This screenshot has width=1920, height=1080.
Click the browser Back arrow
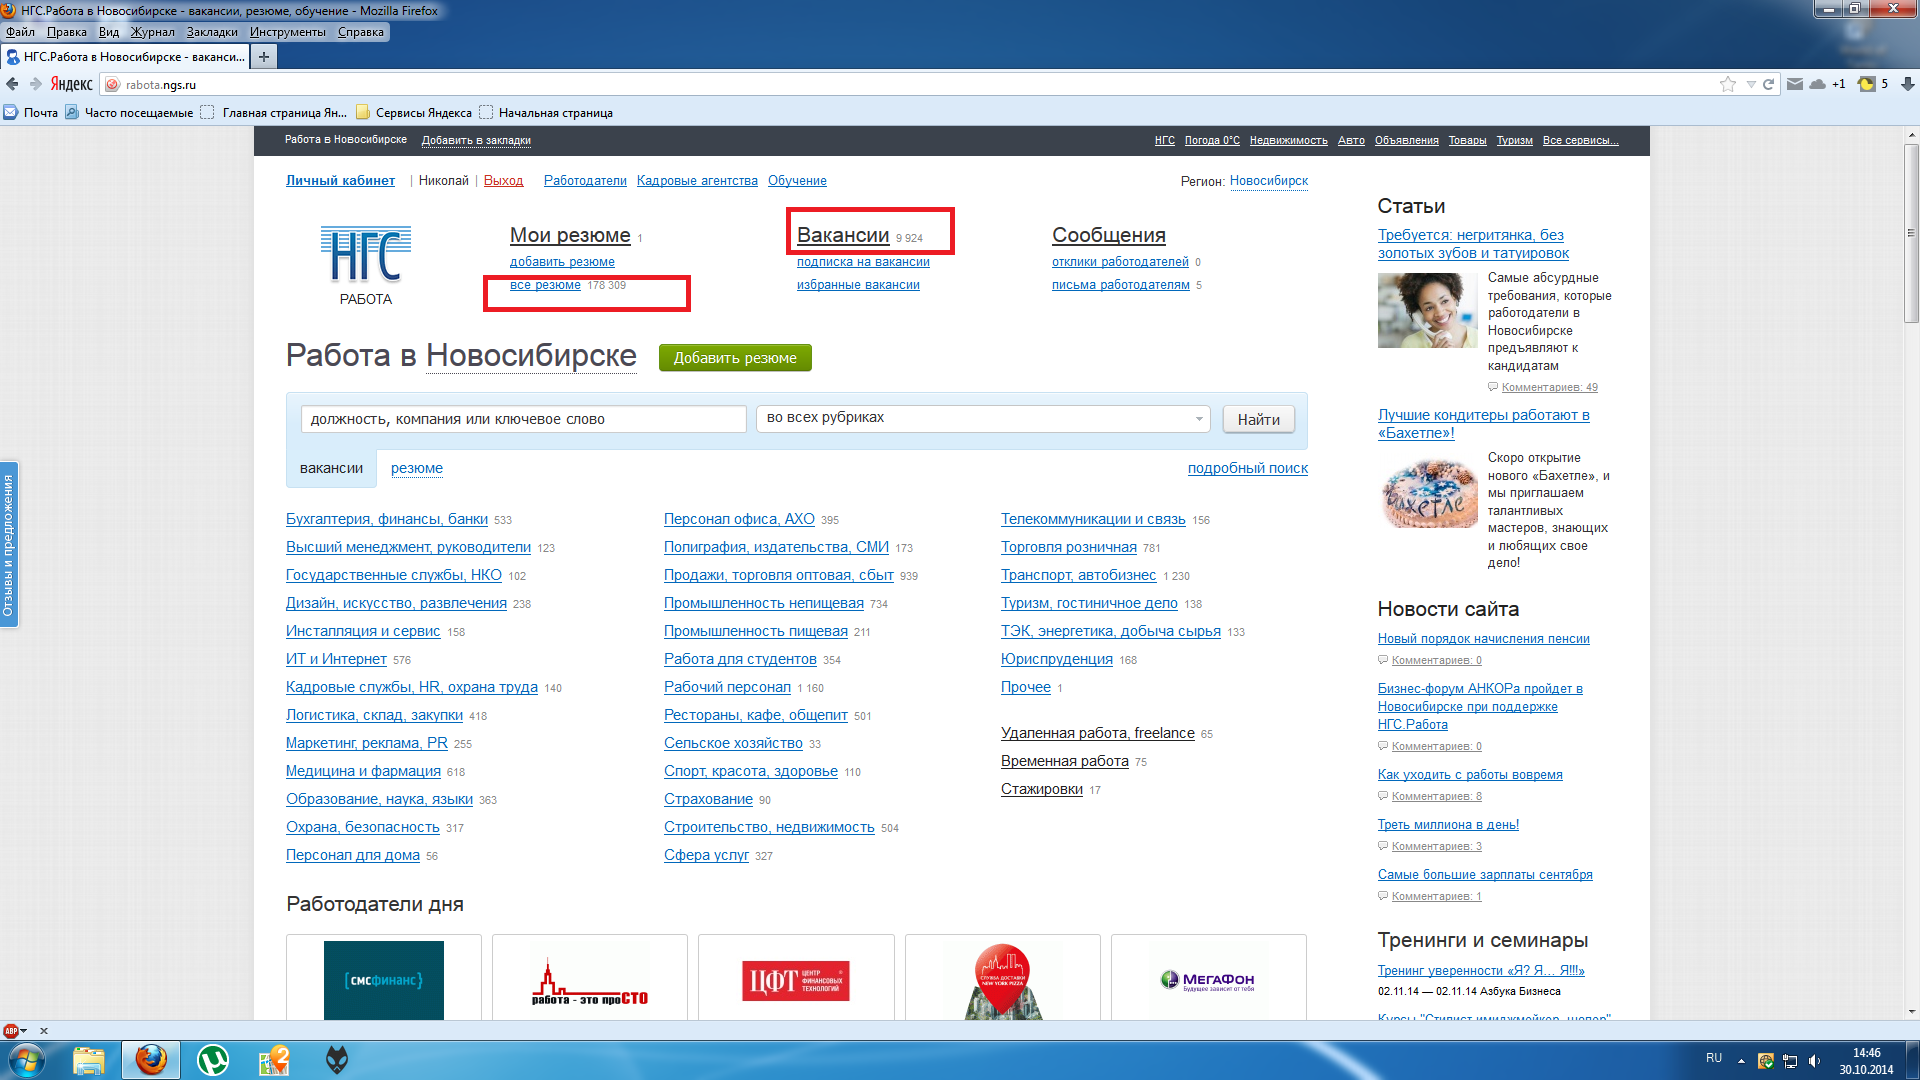click(x=12, y=85)
